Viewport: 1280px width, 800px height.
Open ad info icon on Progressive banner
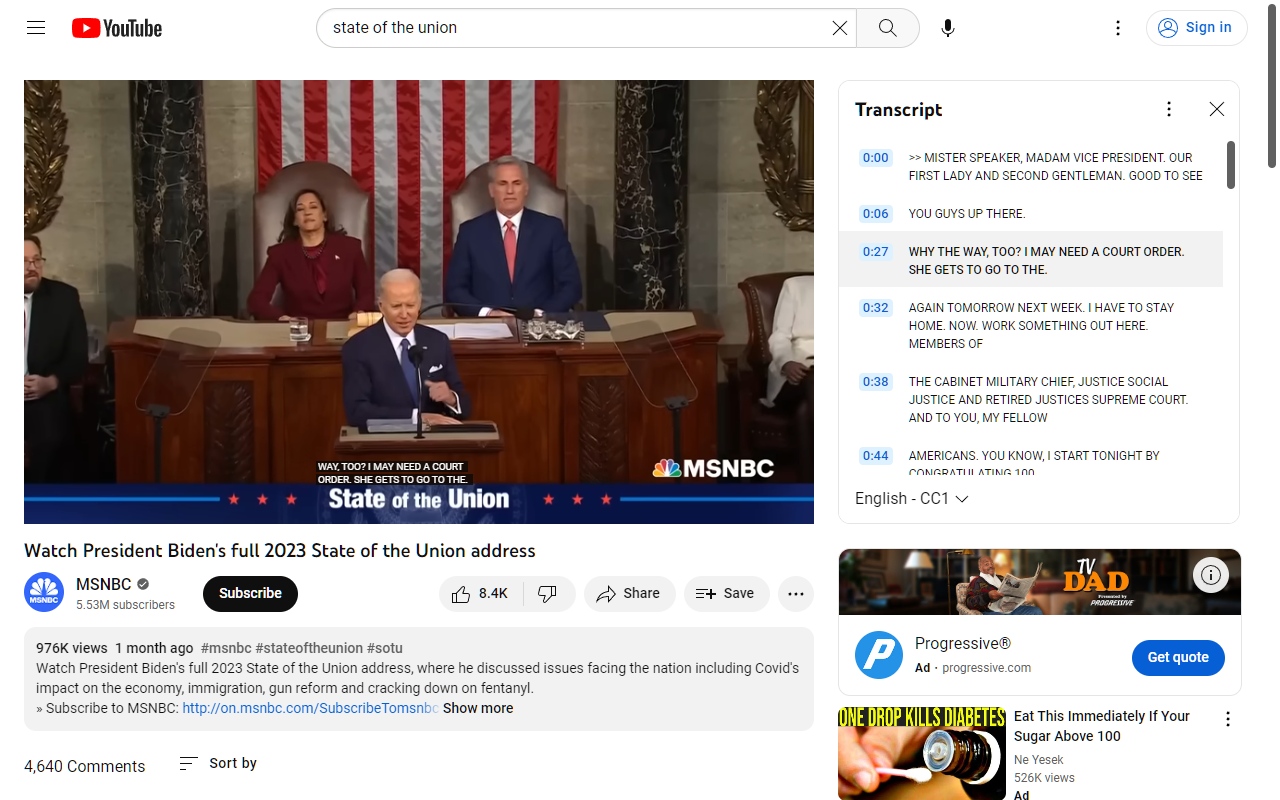tap(1211, 575)
